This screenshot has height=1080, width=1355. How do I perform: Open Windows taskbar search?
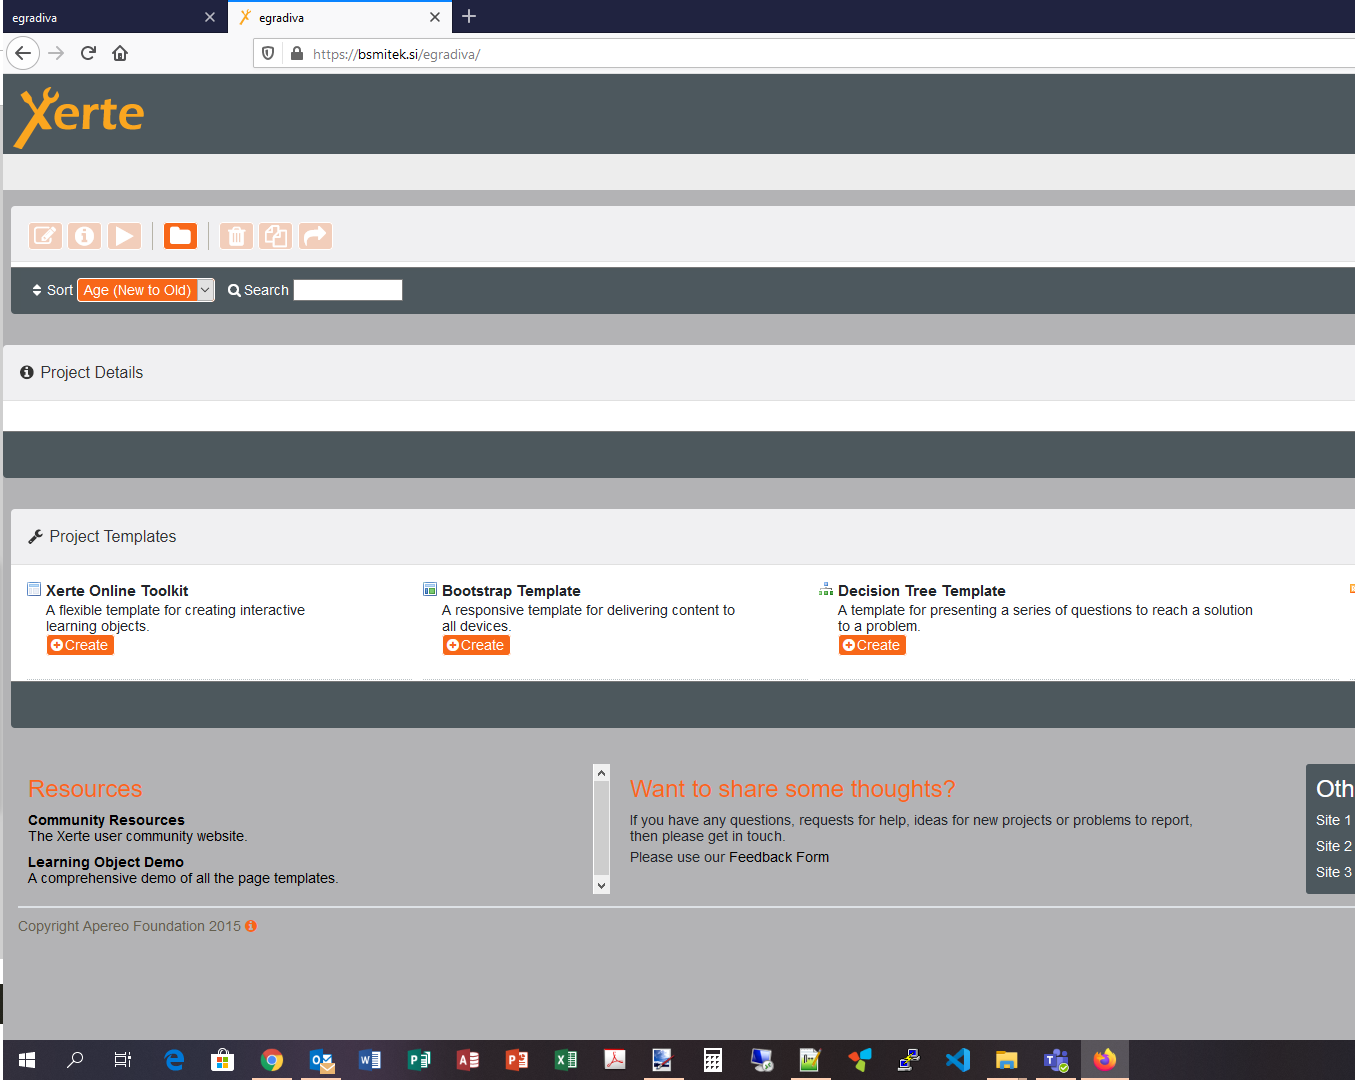[x=75, y=1060]
